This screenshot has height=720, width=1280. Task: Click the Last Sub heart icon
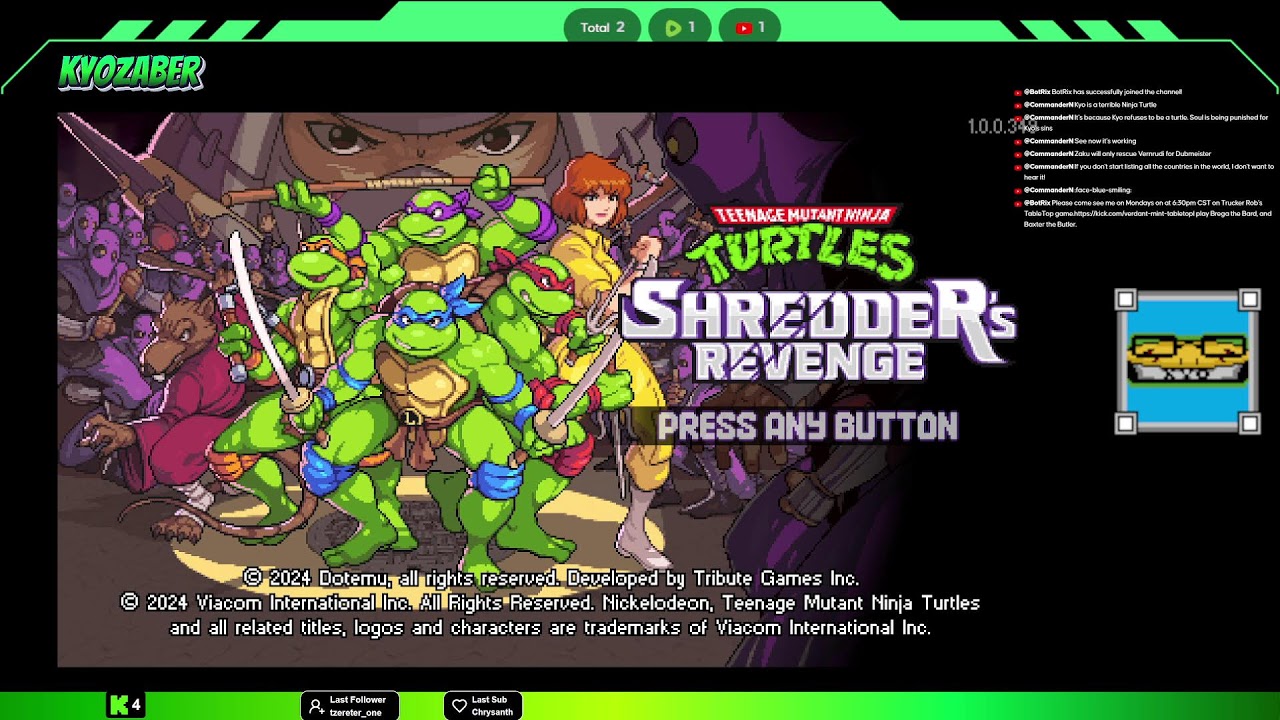459,706
